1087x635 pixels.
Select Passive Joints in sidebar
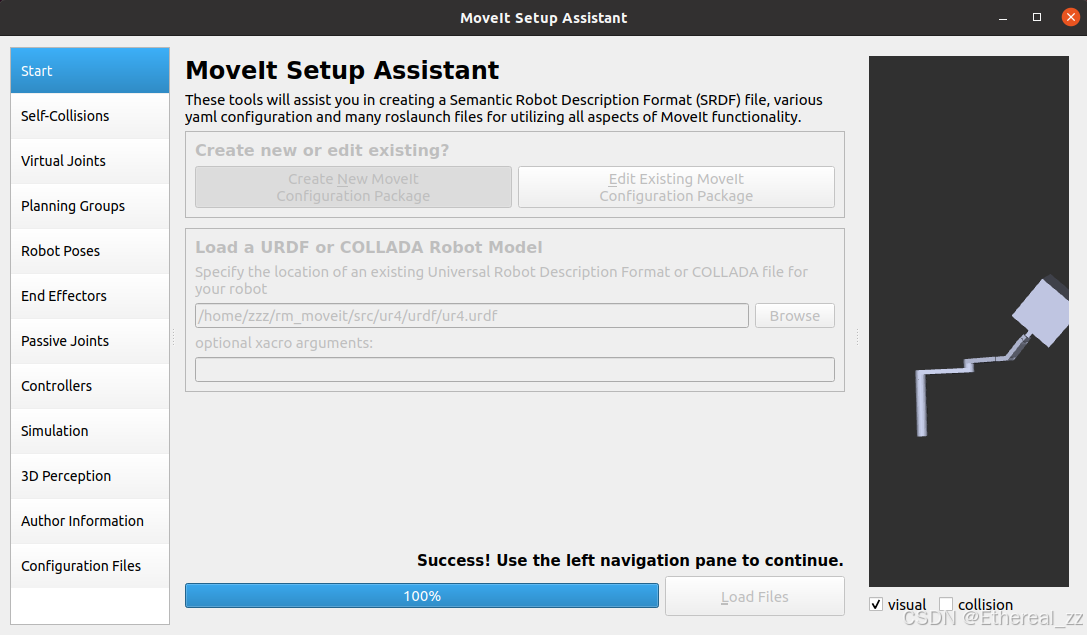(x=90, y=341)
